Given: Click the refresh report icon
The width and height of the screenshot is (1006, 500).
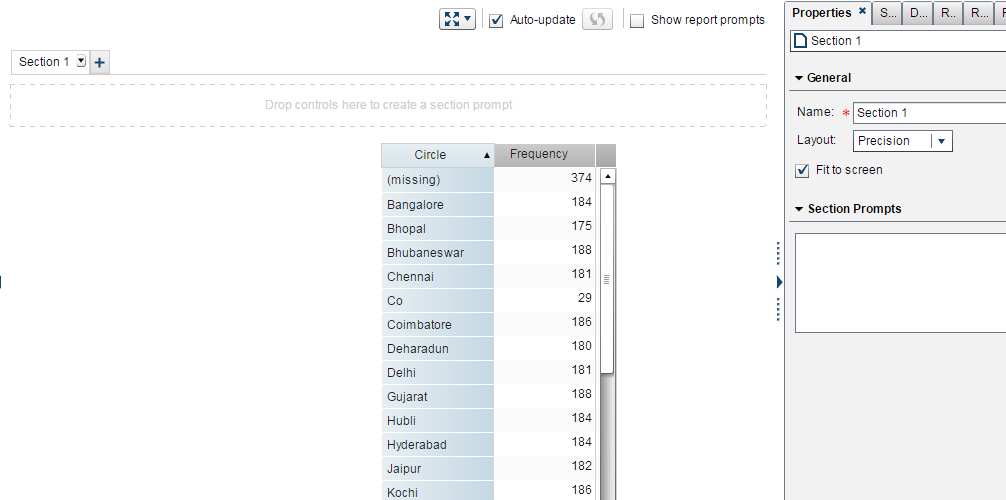Looking at the screenshot, I should pyautogui.click(x=597, y=19).
